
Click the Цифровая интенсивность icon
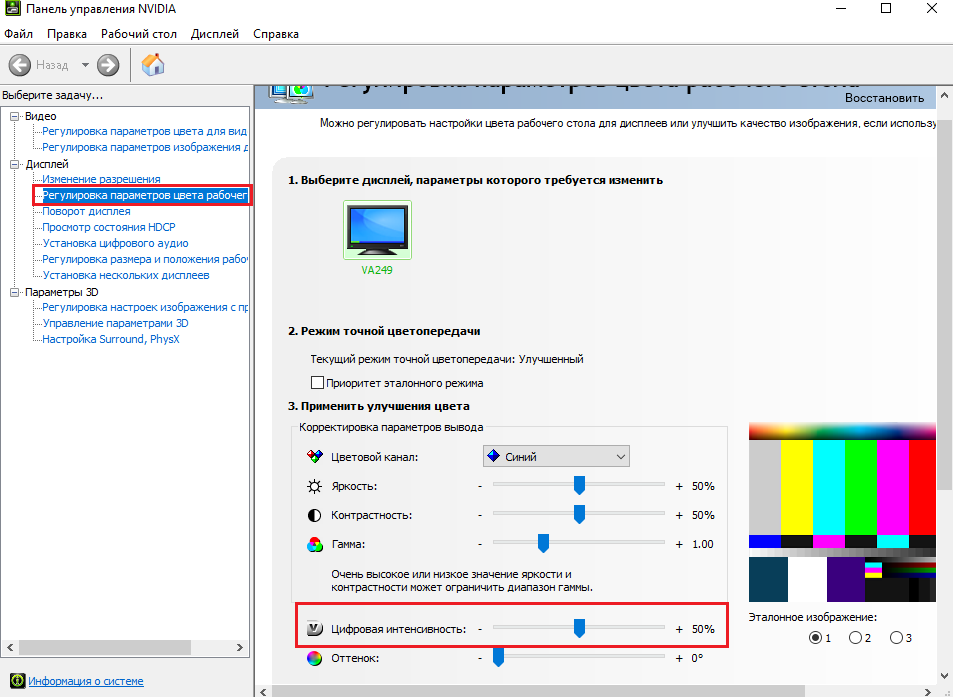314,629
